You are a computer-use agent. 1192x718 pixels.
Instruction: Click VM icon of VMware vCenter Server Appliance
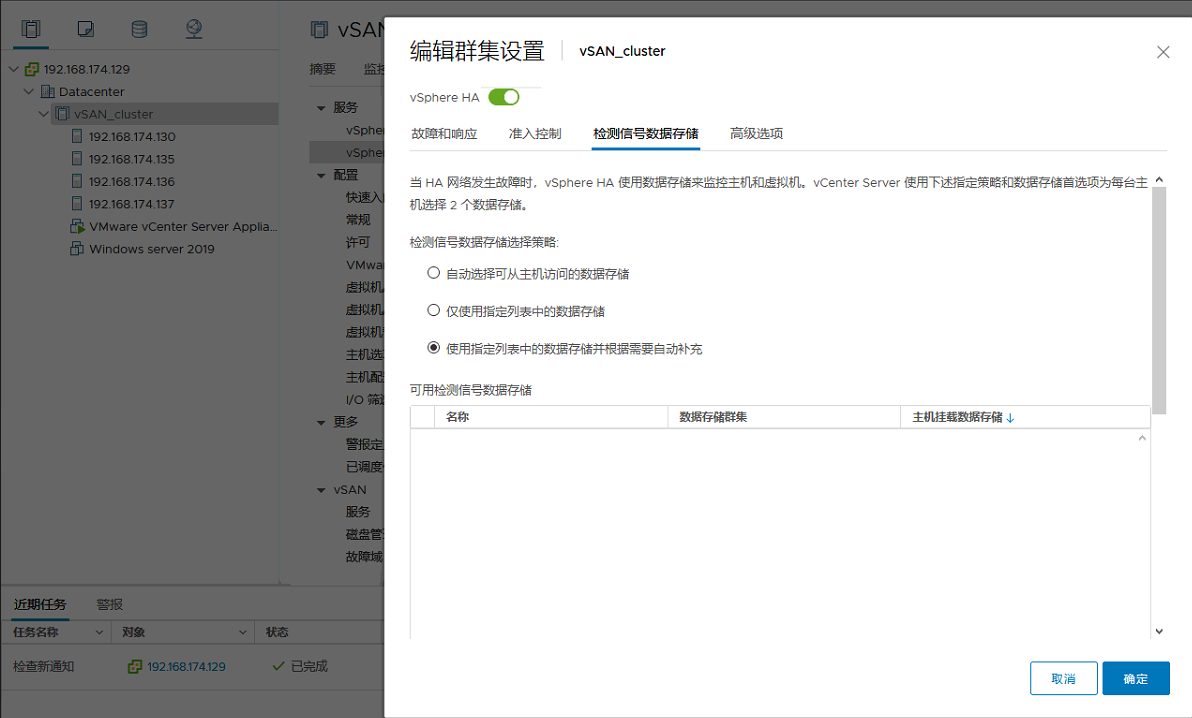click(77, 226)
